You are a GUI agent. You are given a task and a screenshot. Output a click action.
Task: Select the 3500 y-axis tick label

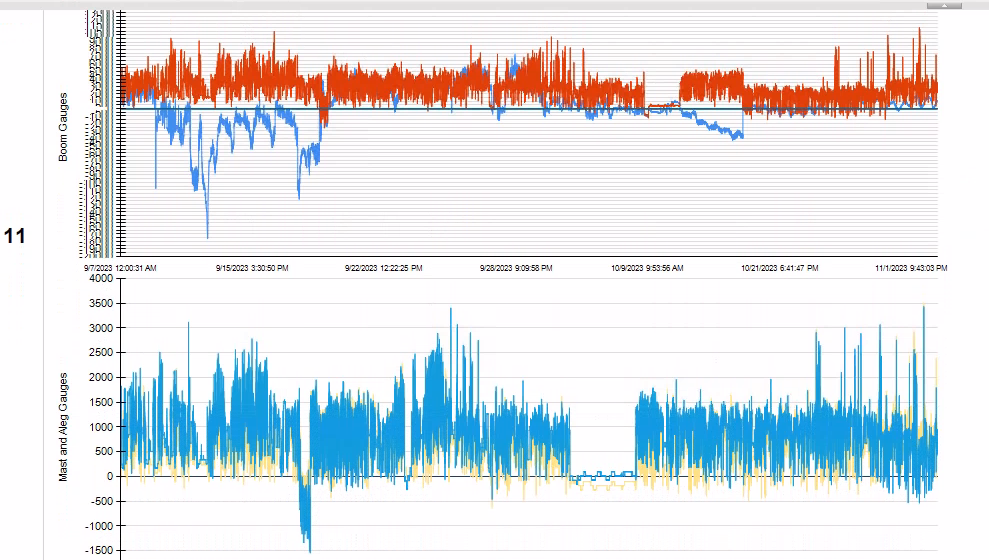click(x=103, y=304)
